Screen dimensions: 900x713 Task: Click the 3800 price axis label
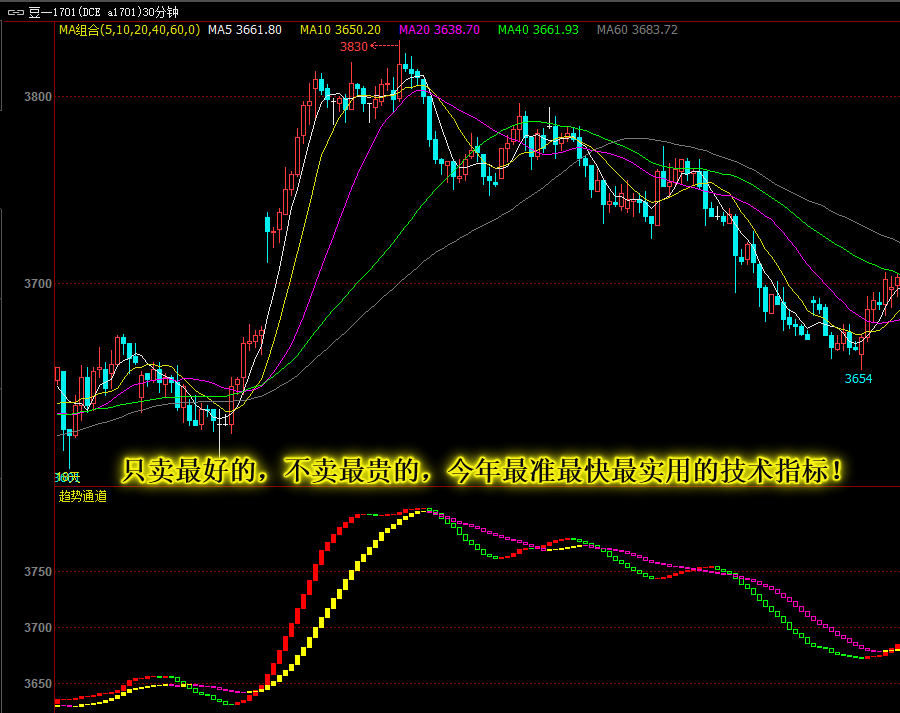coord(38,97)
